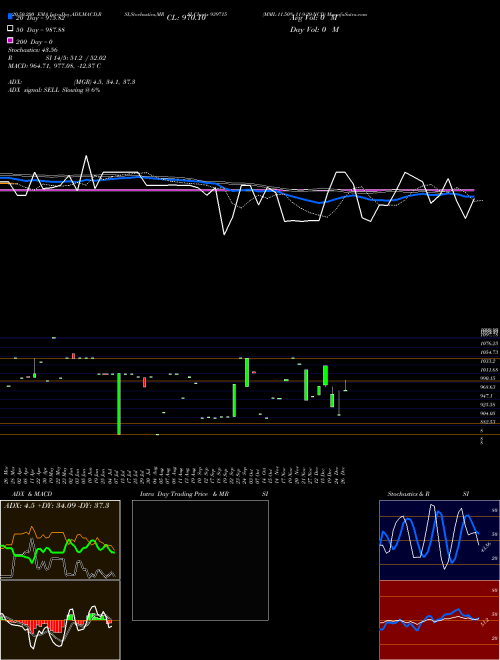Click the white 50 Day legend swatch

click(x=10, y=29)
